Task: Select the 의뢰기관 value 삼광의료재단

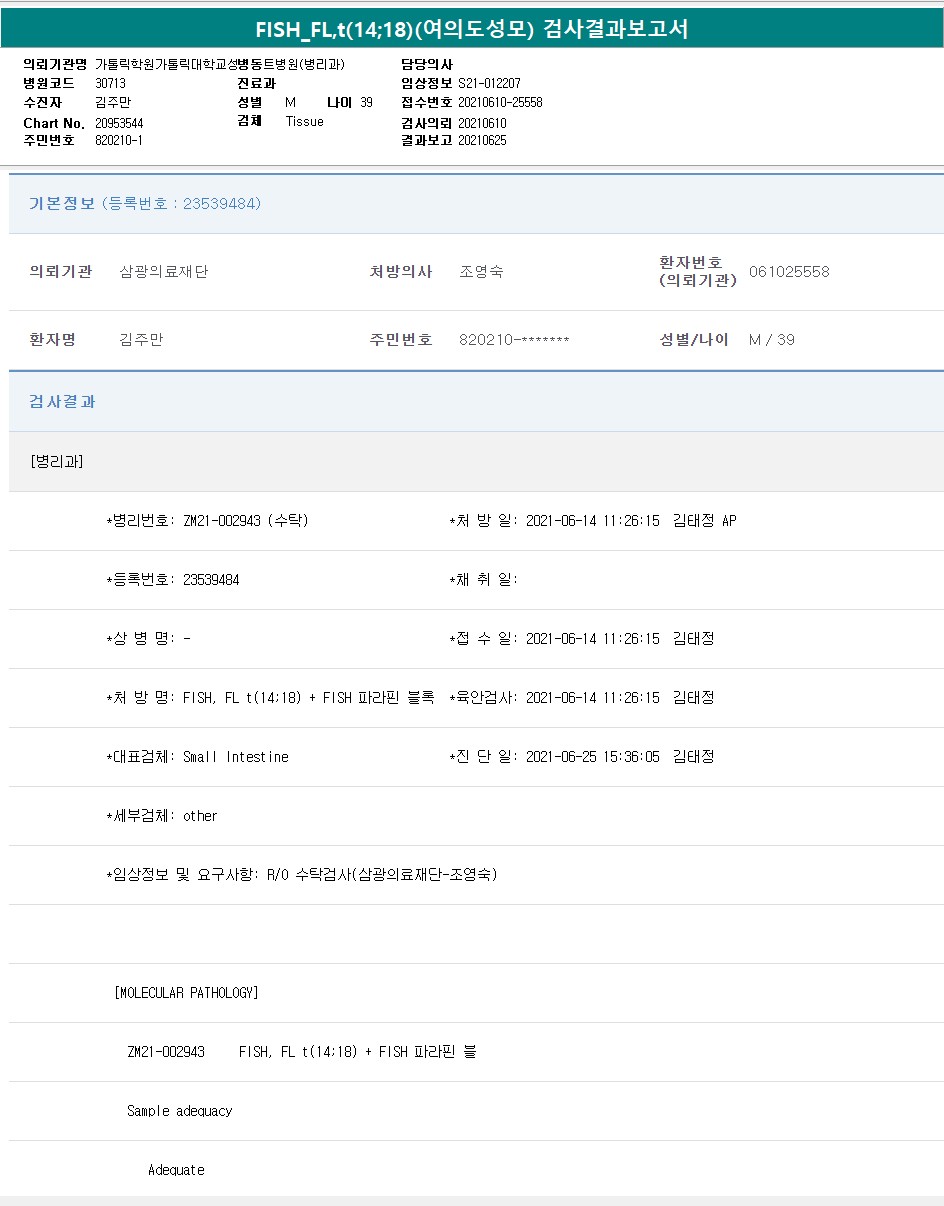Action: point(164,271)
